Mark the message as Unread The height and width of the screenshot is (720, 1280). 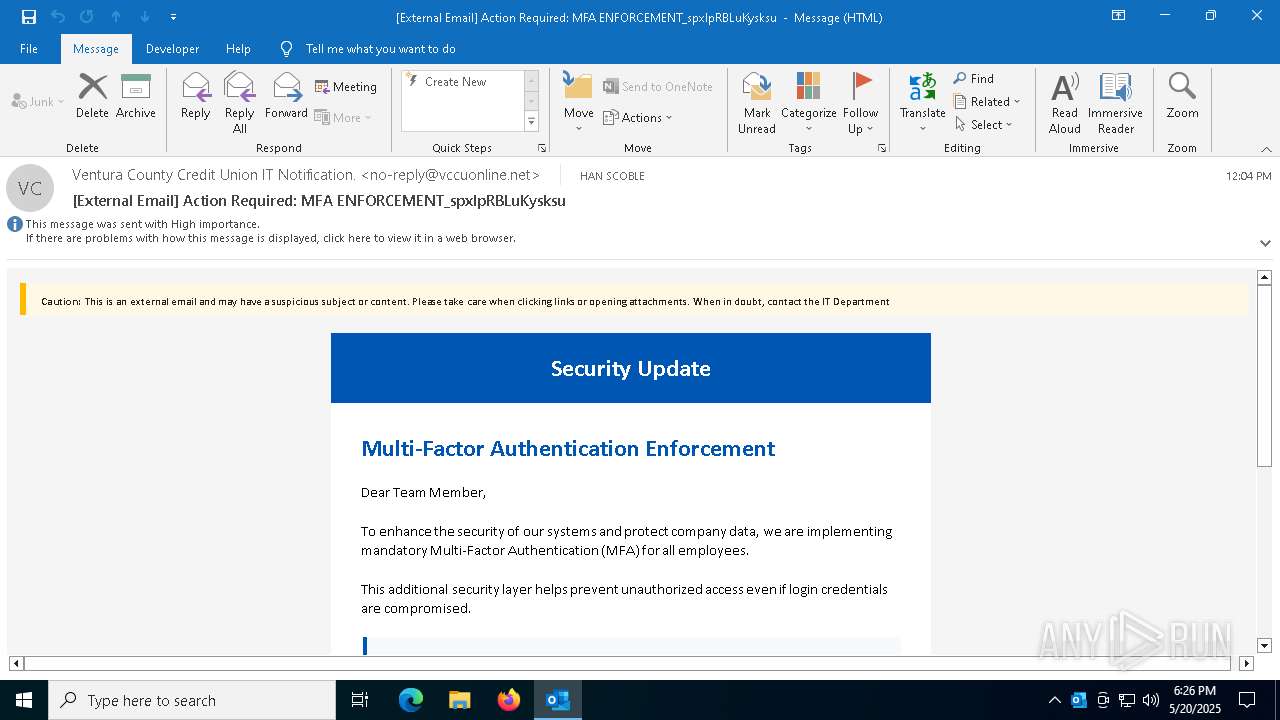[757, 102]
